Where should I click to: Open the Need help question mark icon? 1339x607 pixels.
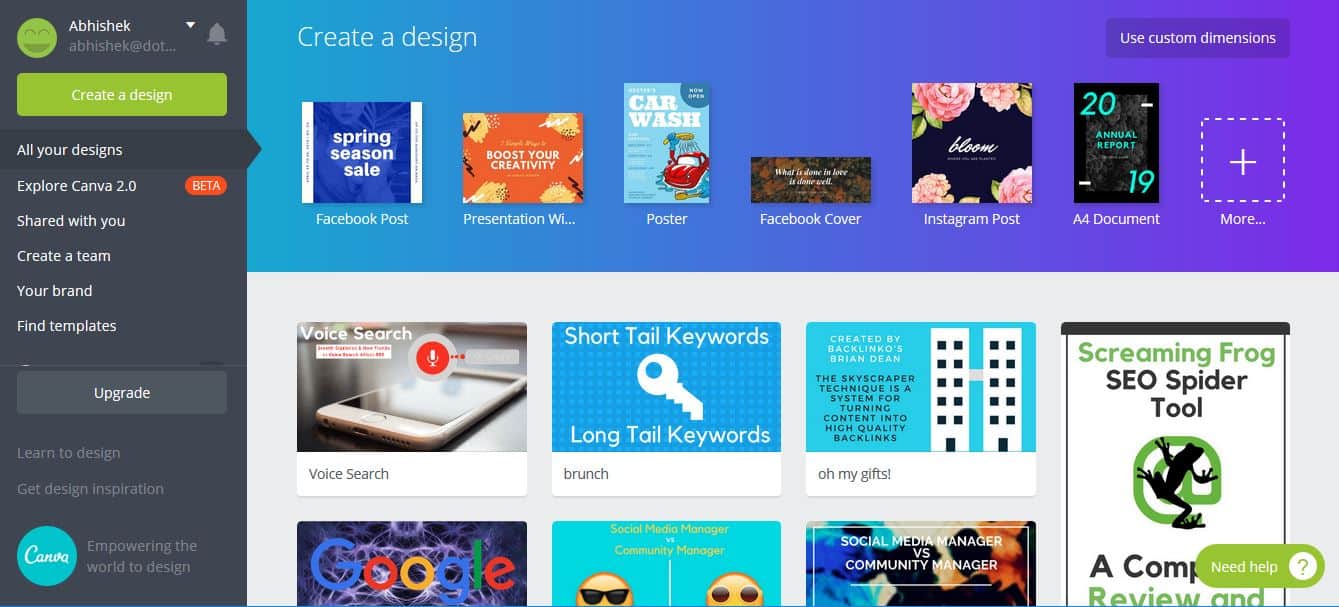click(1302, 566)
